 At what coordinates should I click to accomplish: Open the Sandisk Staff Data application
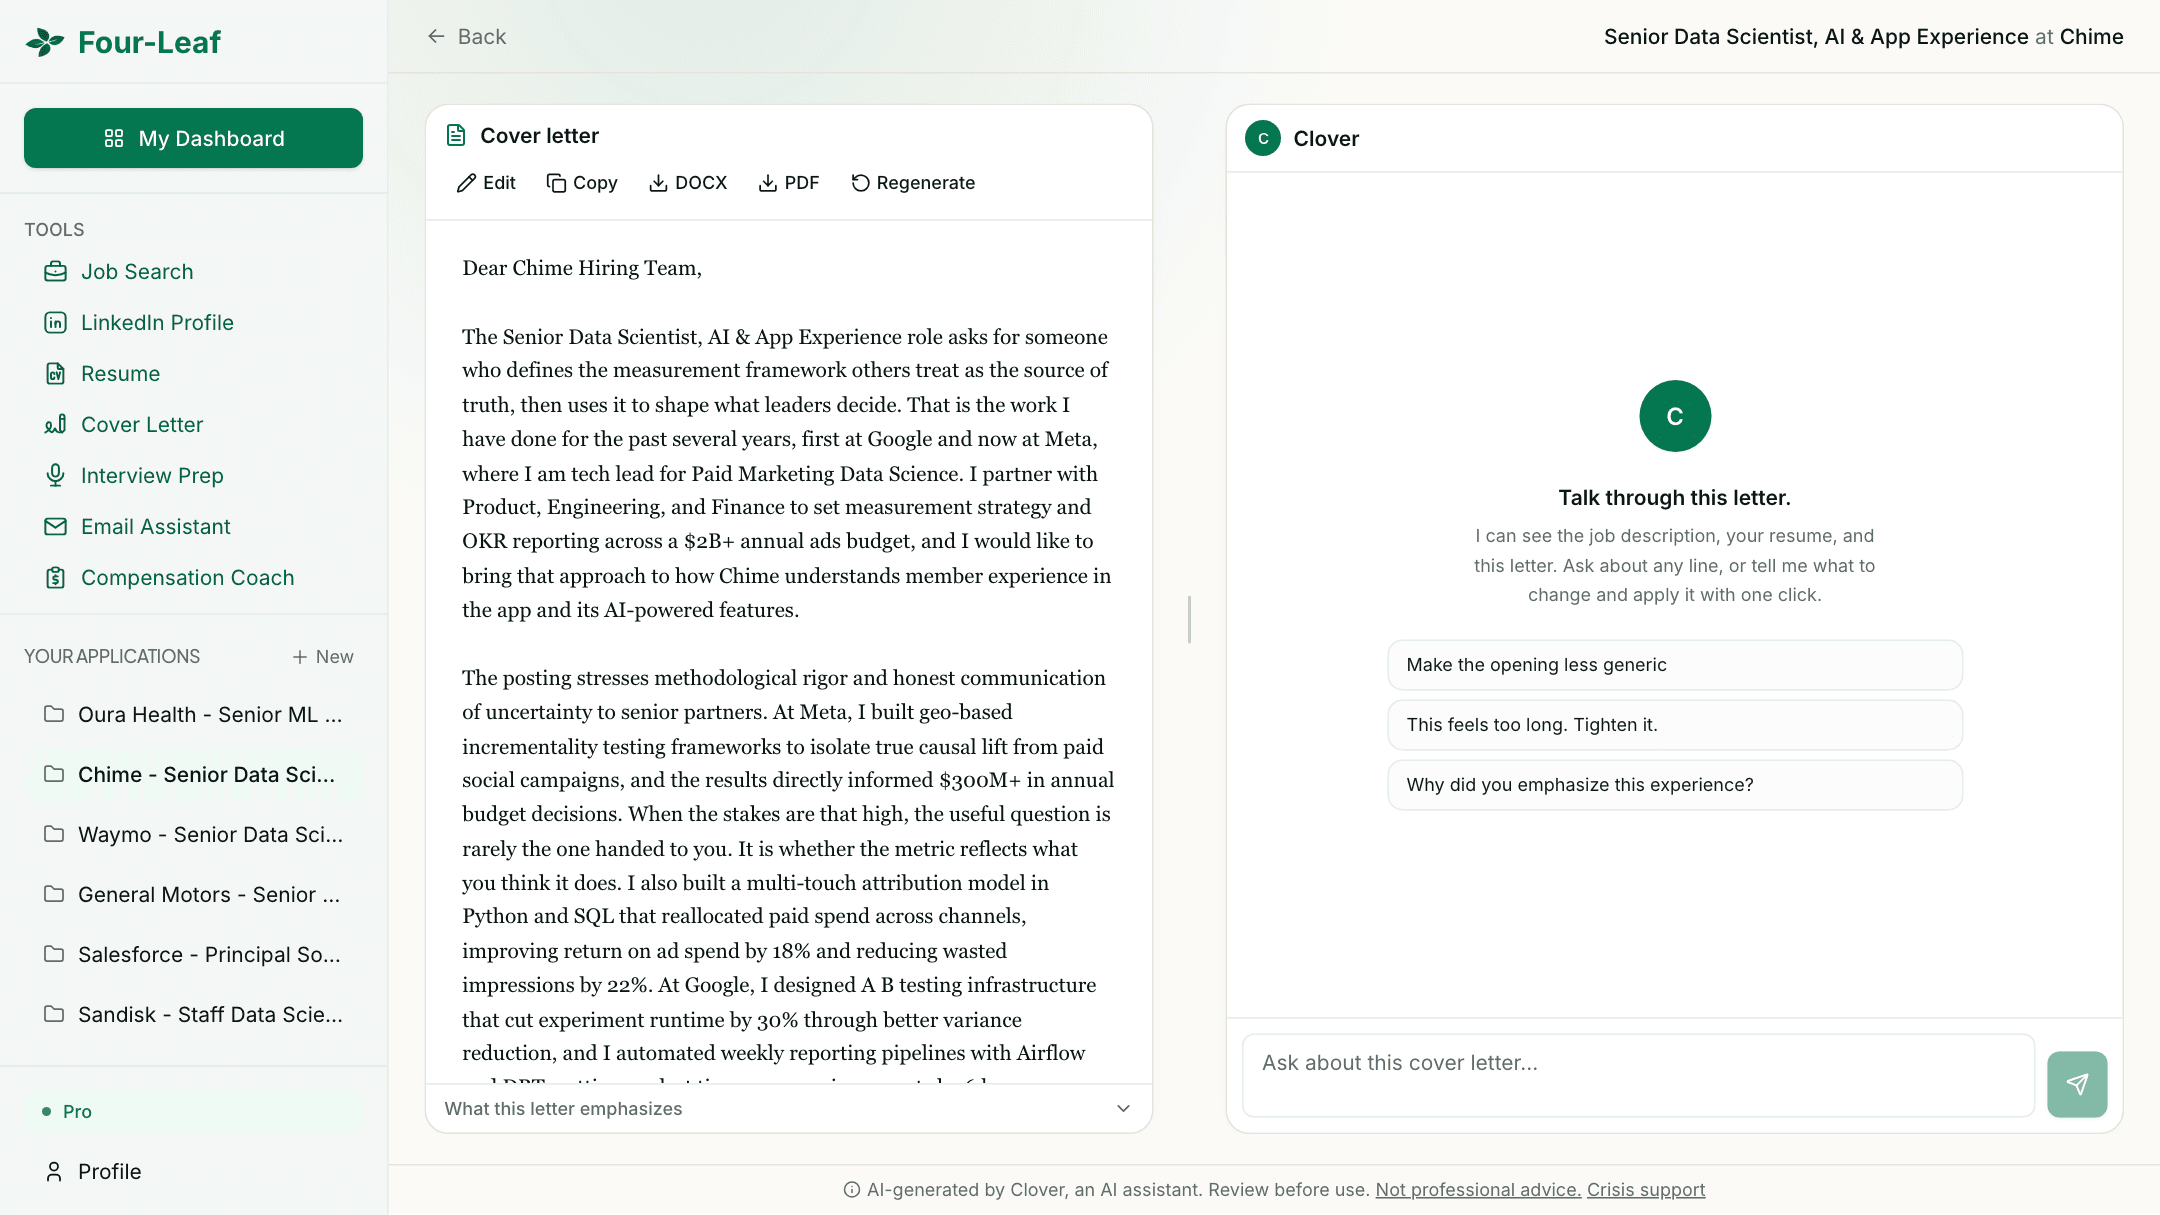(x=193, y=1015)
